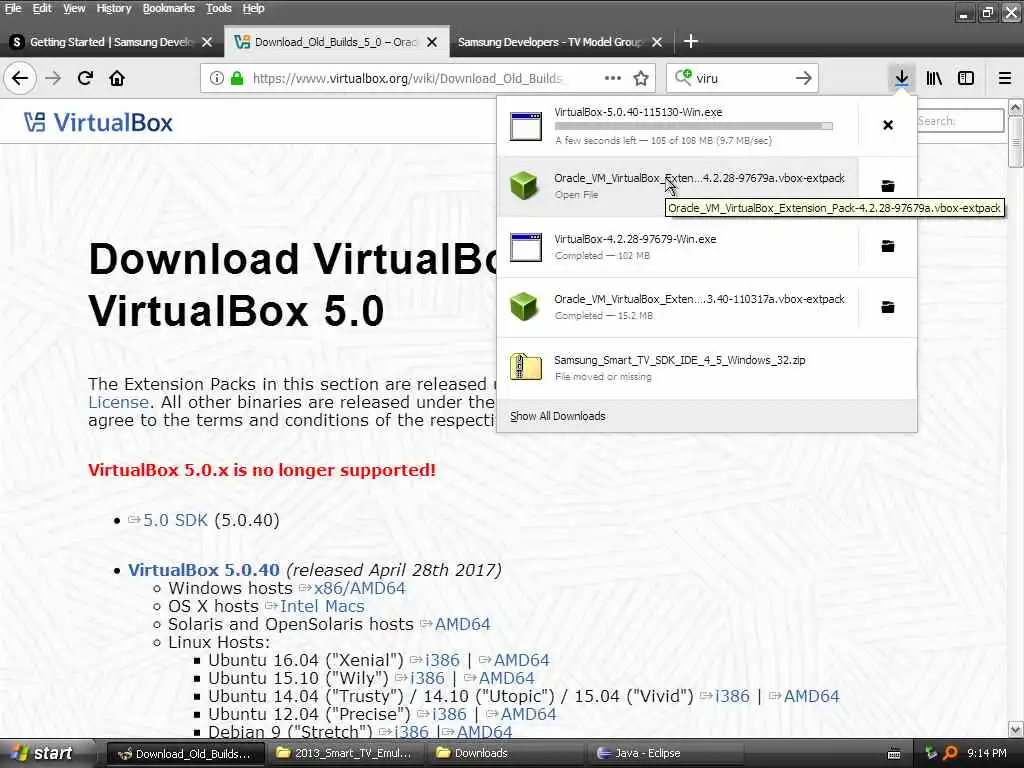Download Ubuntu 16.04 Xenial AMD64
The height and width of the screenshot is (768, 1024).
[x=521, y=660]
